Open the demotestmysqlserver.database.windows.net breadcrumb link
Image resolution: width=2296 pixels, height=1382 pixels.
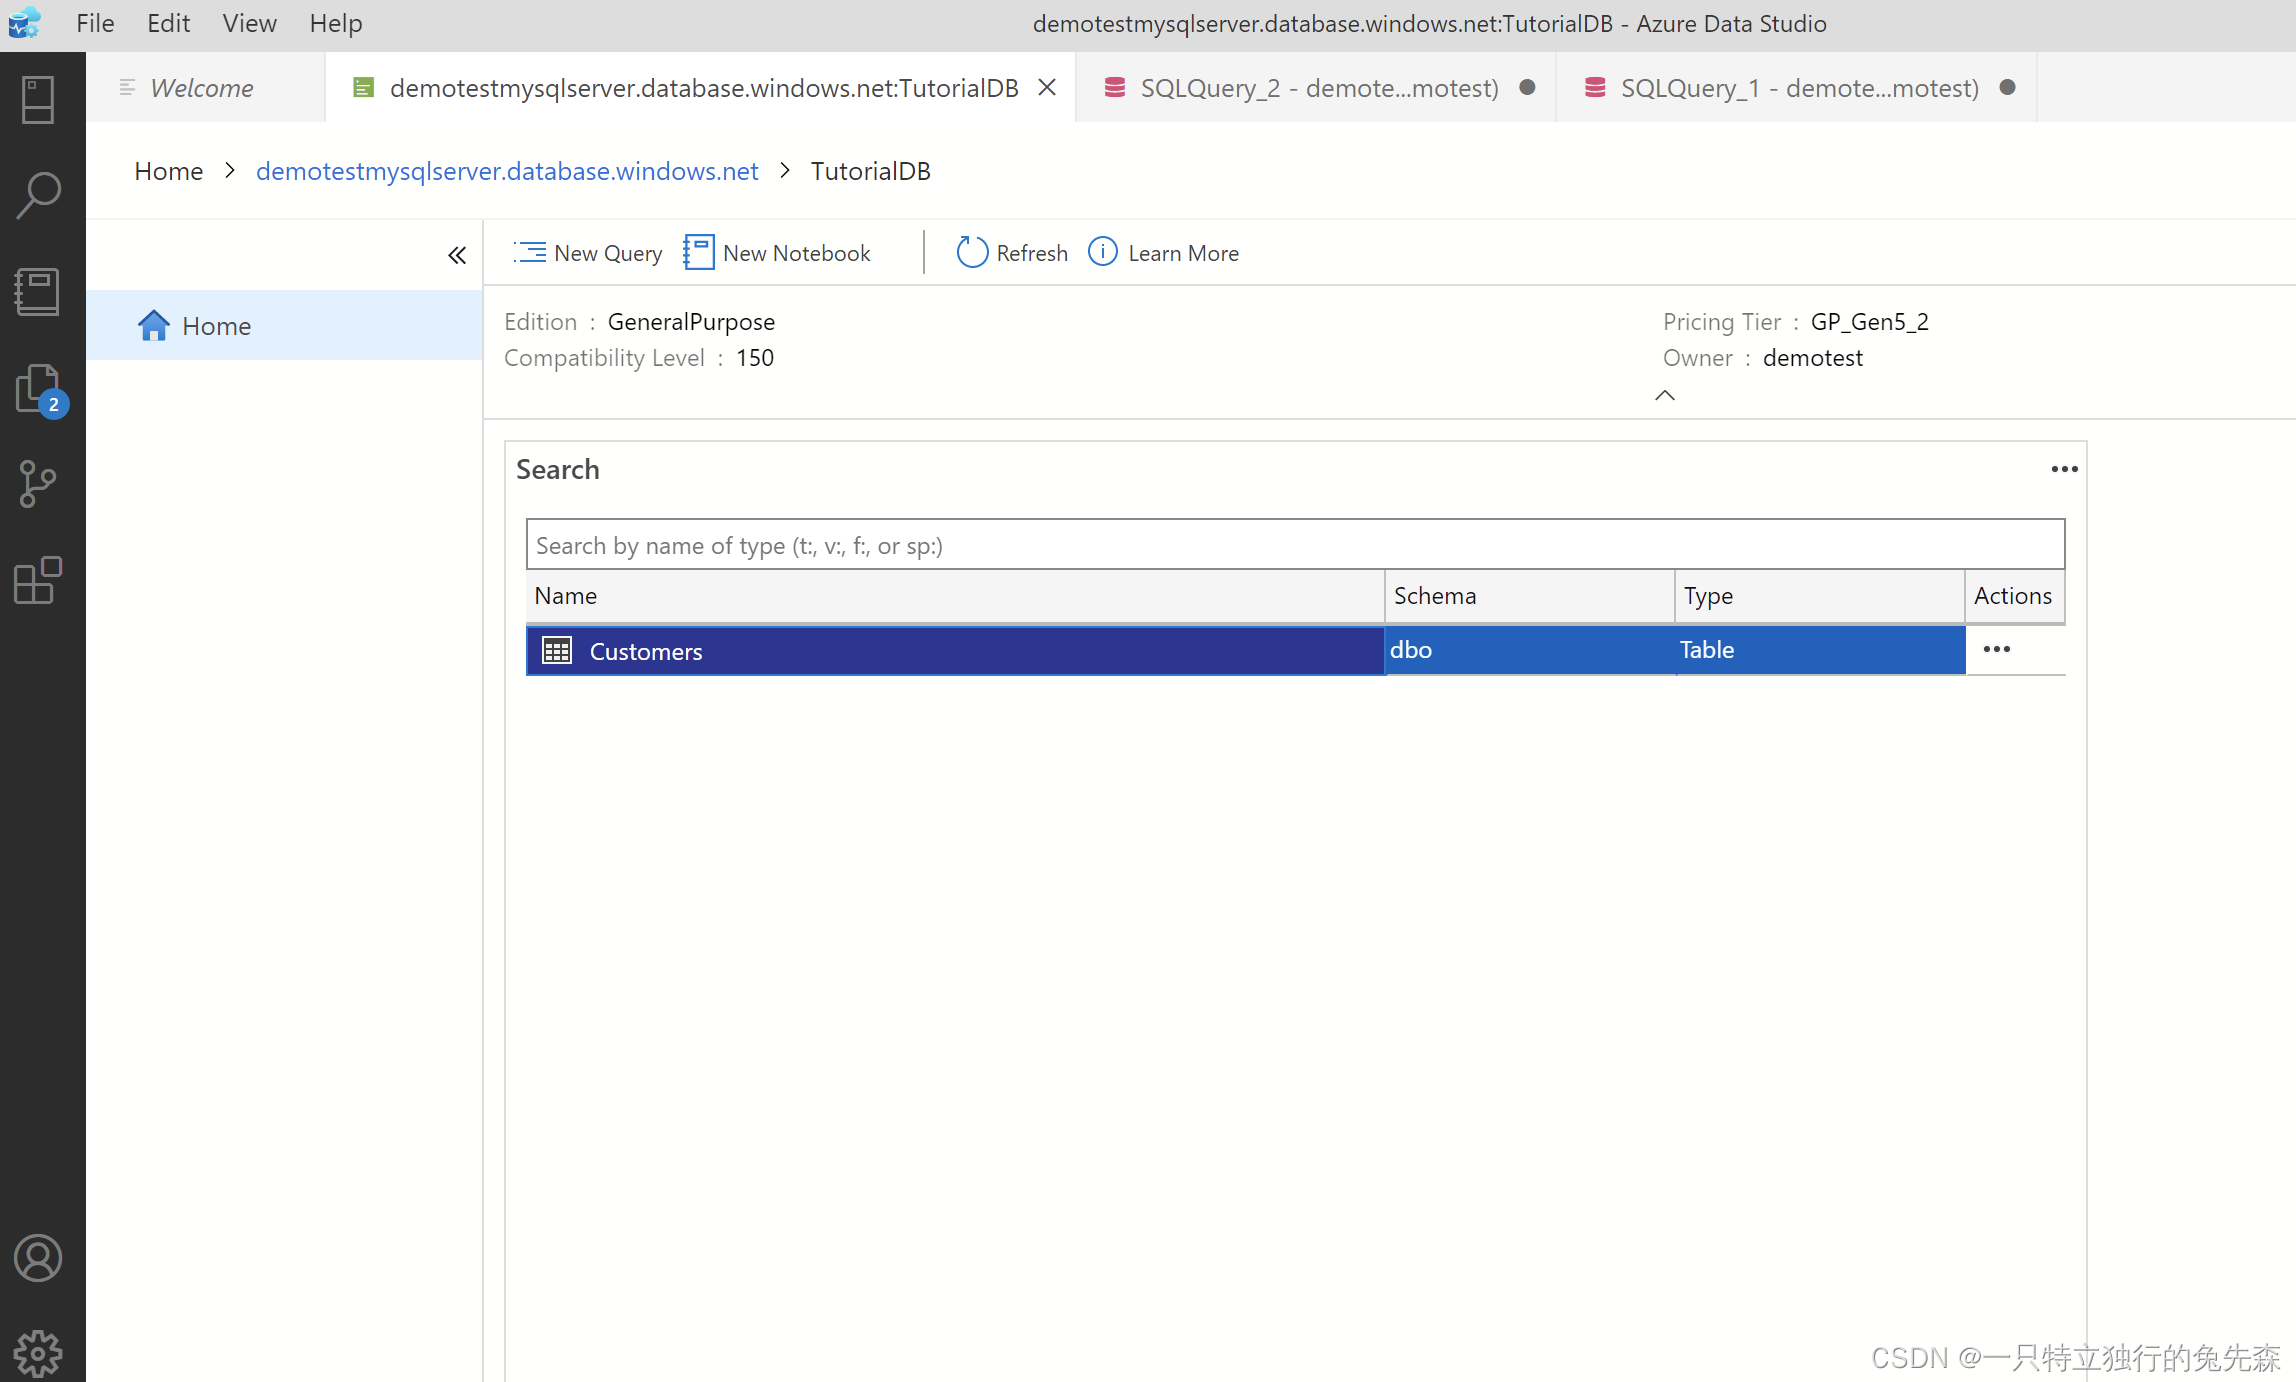[x=507, y=171]
